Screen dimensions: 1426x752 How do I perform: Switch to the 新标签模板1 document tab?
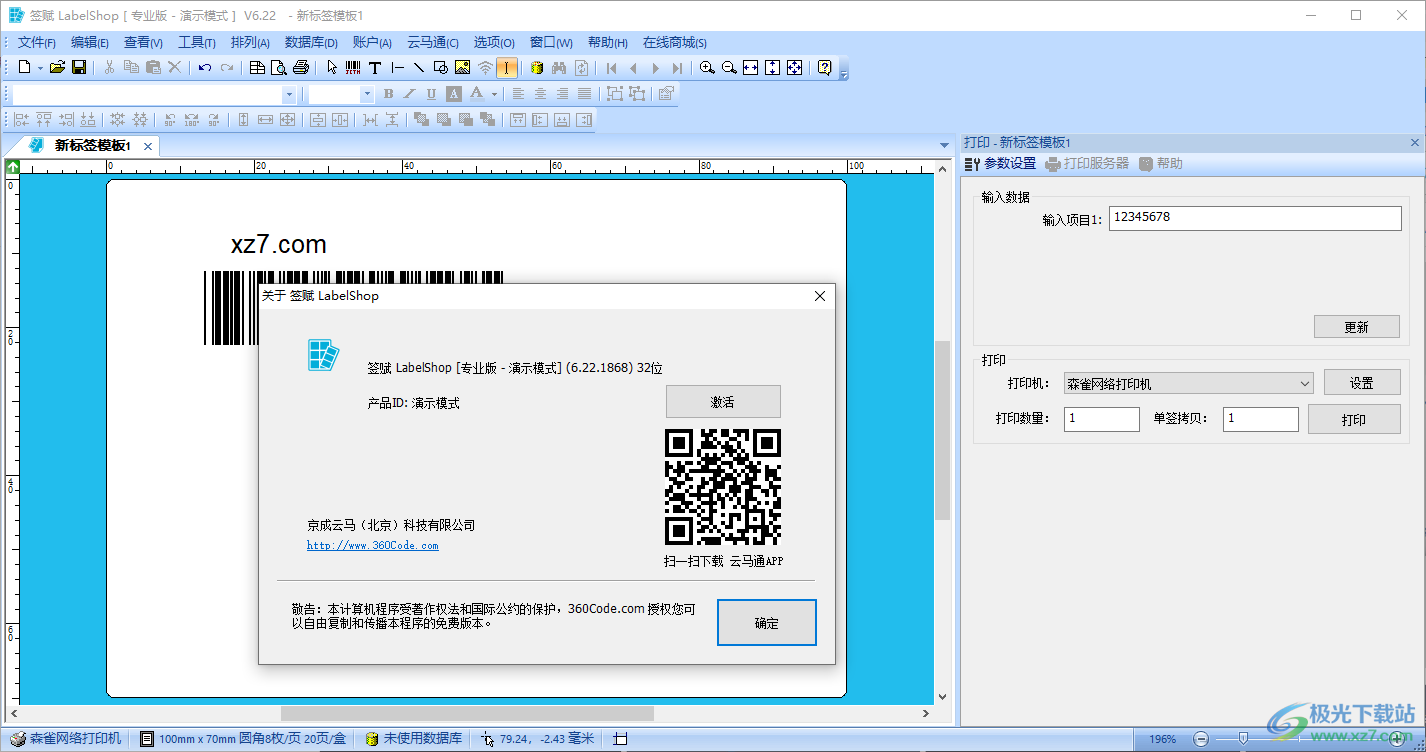coord(92,146)
